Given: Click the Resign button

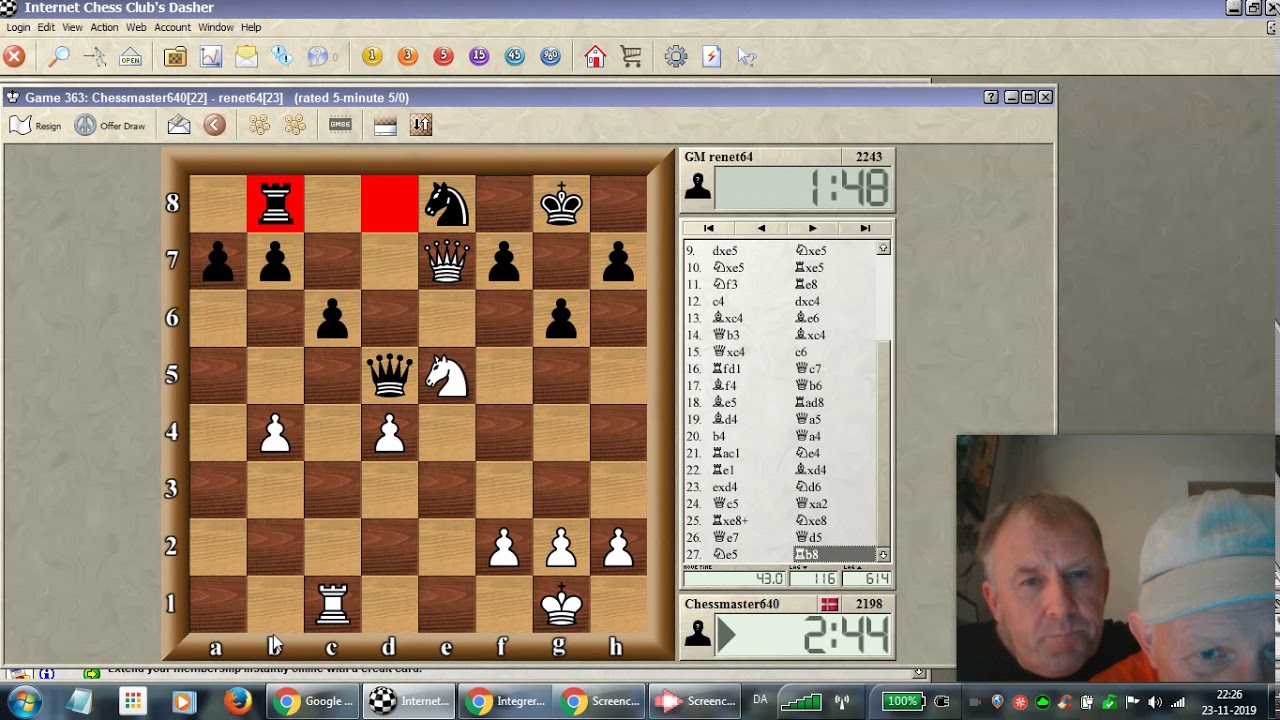Looking at the screenshot, I should pos(36,125).
